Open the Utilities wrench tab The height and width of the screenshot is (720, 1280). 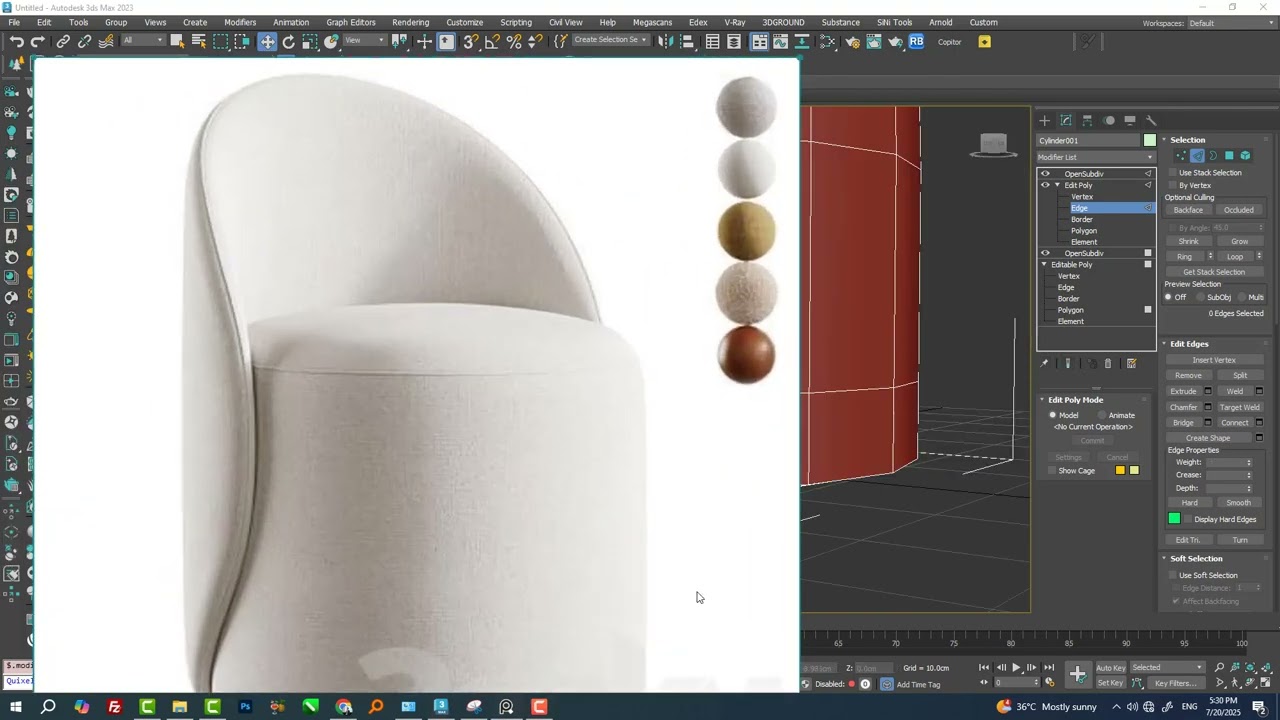point(1151,120)
